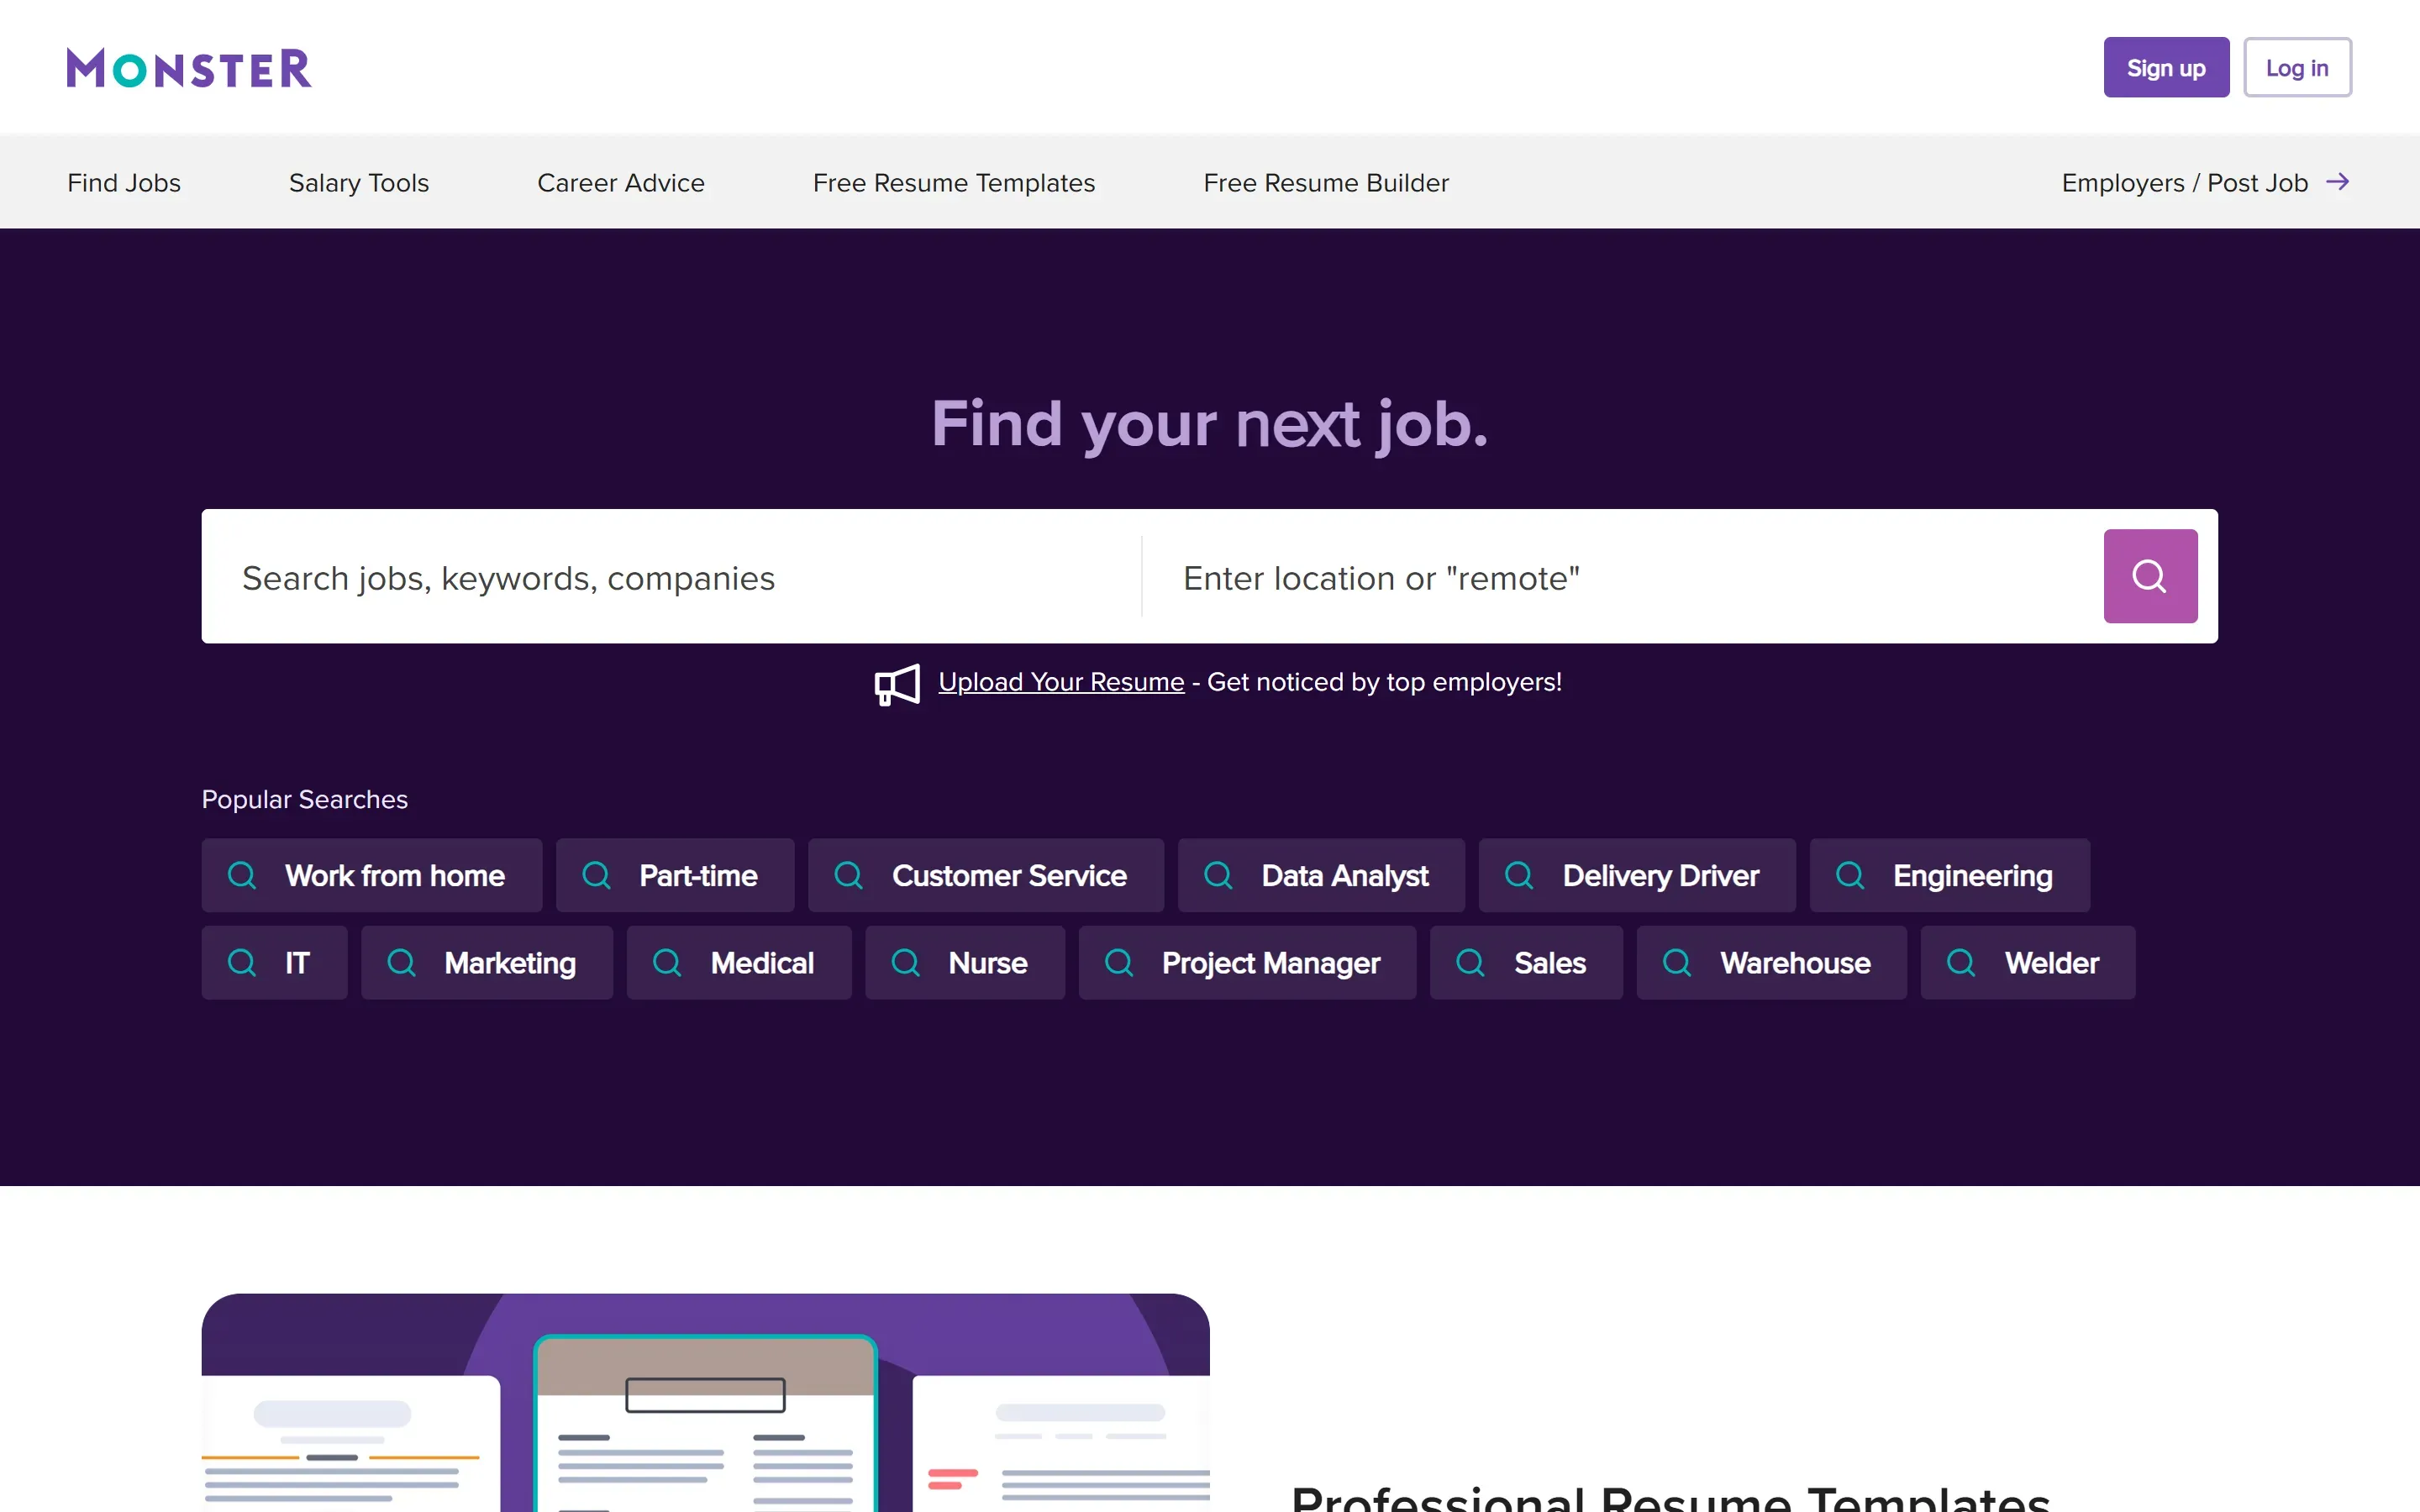
Task: Select the Marketing popular search
Action: (x=487, y=962)
